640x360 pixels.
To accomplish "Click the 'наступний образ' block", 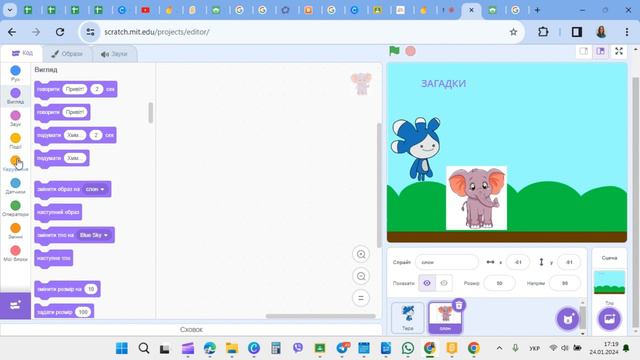I will 58,212.
